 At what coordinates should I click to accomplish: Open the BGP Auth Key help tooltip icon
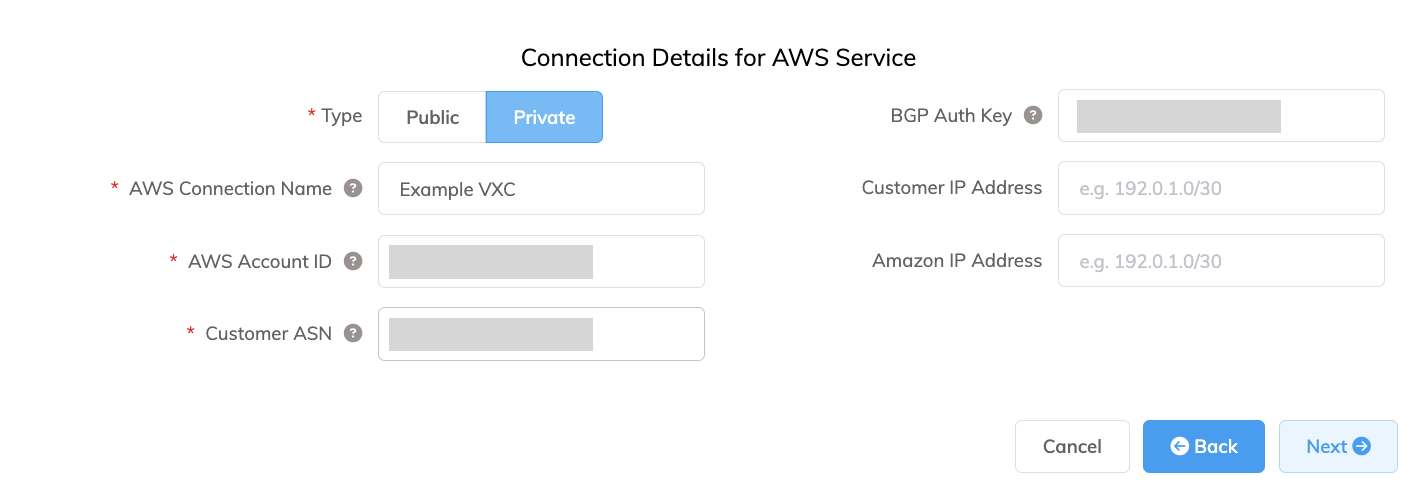click(1033, 115)
